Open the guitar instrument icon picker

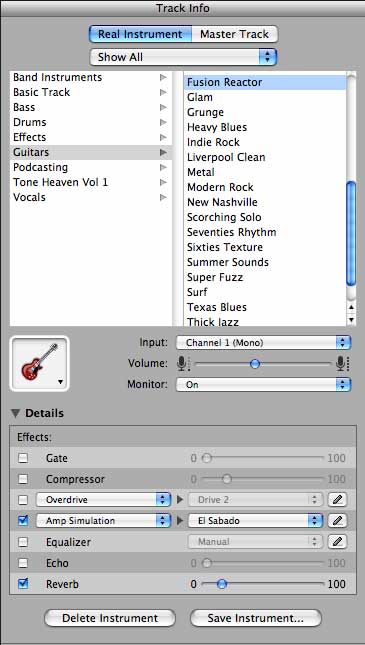(x=40, y=363)
